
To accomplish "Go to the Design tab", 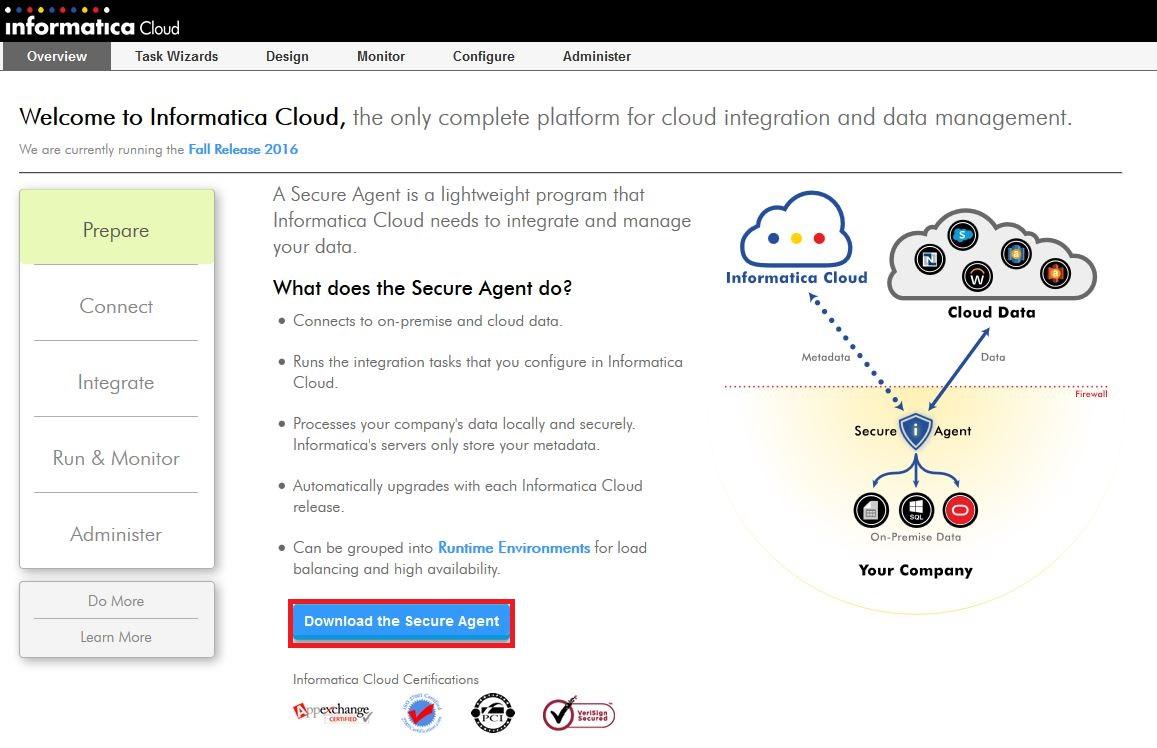I will click(287, 56).
